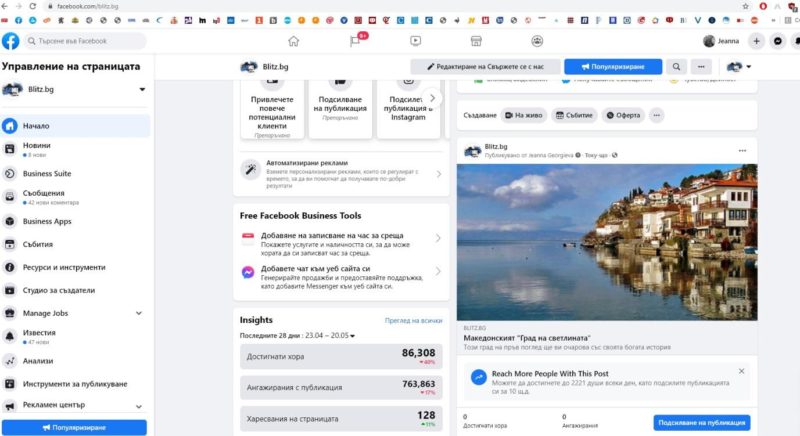Click in the Facebook search field

pos(85,41)
